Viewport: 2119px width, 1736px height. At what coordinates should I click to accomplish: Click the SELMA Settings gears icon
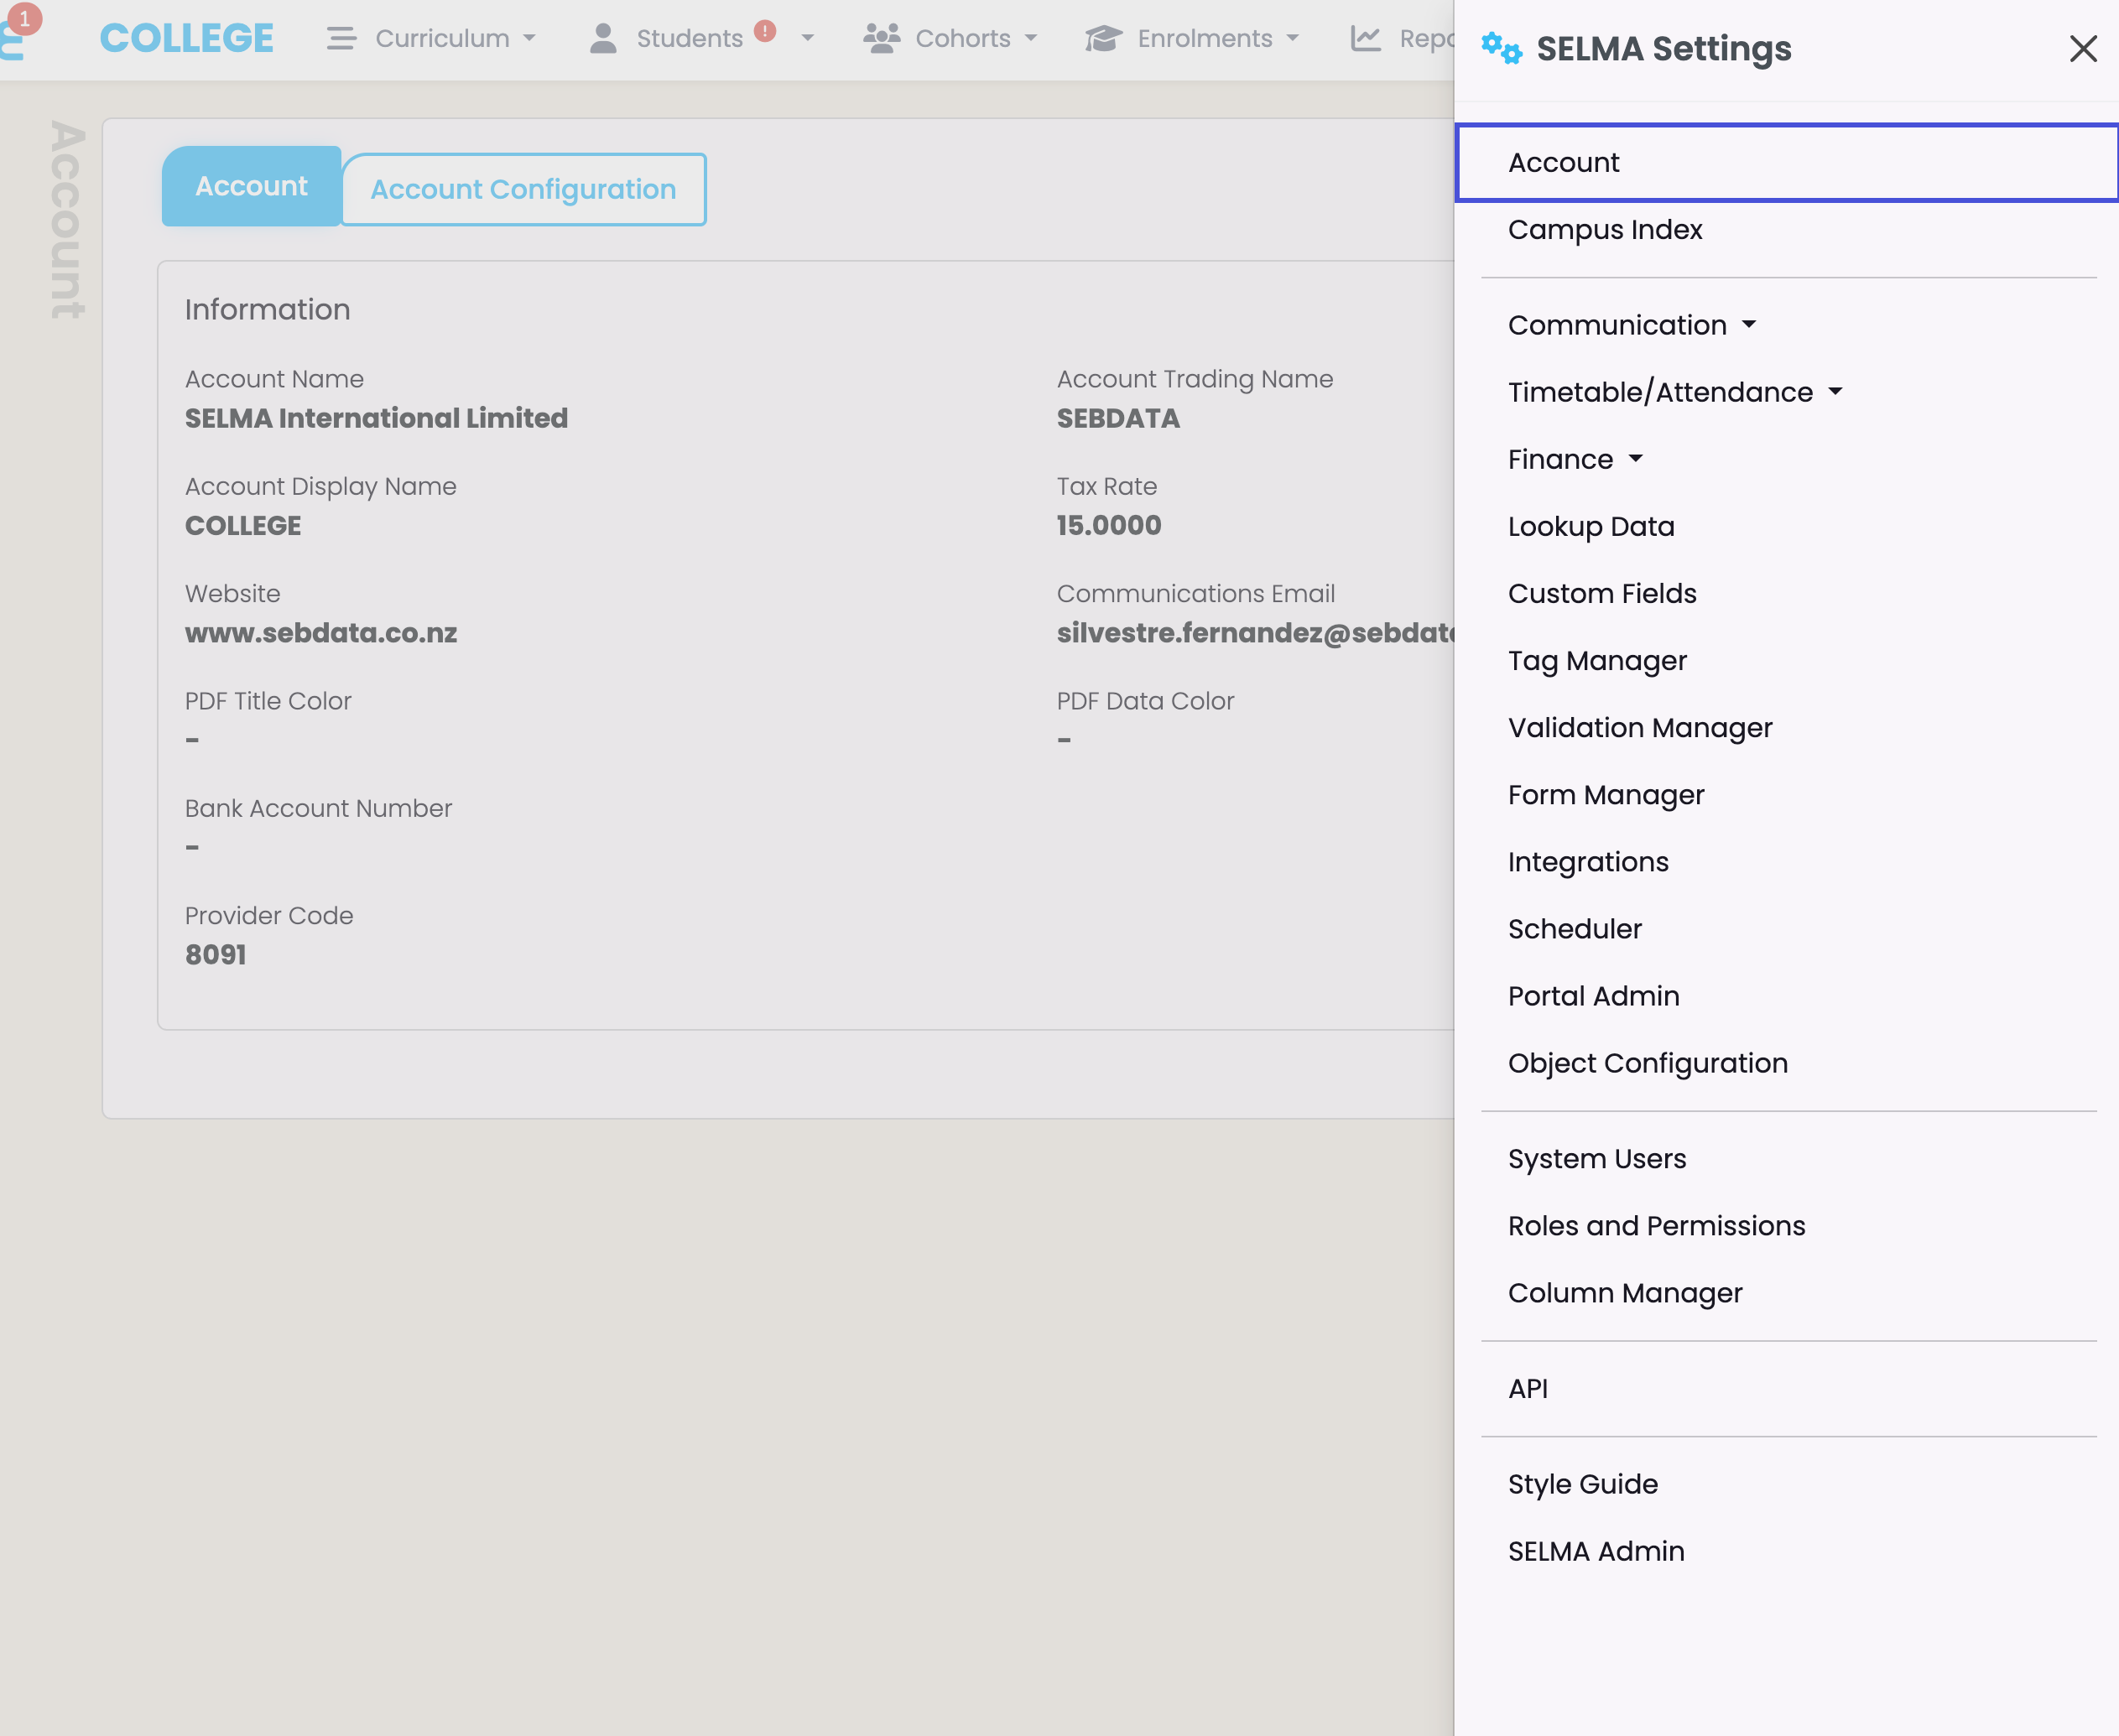1500,47
